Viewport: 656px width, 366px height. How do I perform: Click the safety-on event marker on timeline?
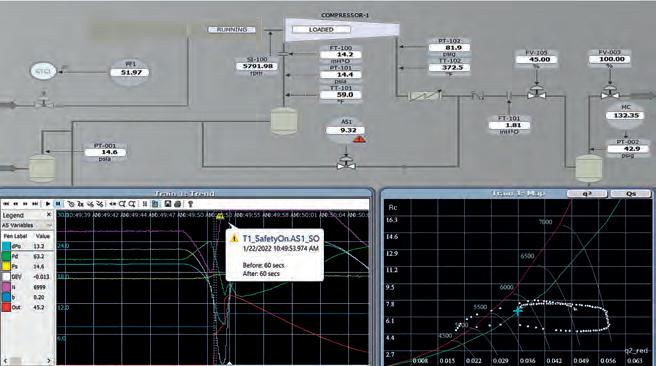pos(220,216)
